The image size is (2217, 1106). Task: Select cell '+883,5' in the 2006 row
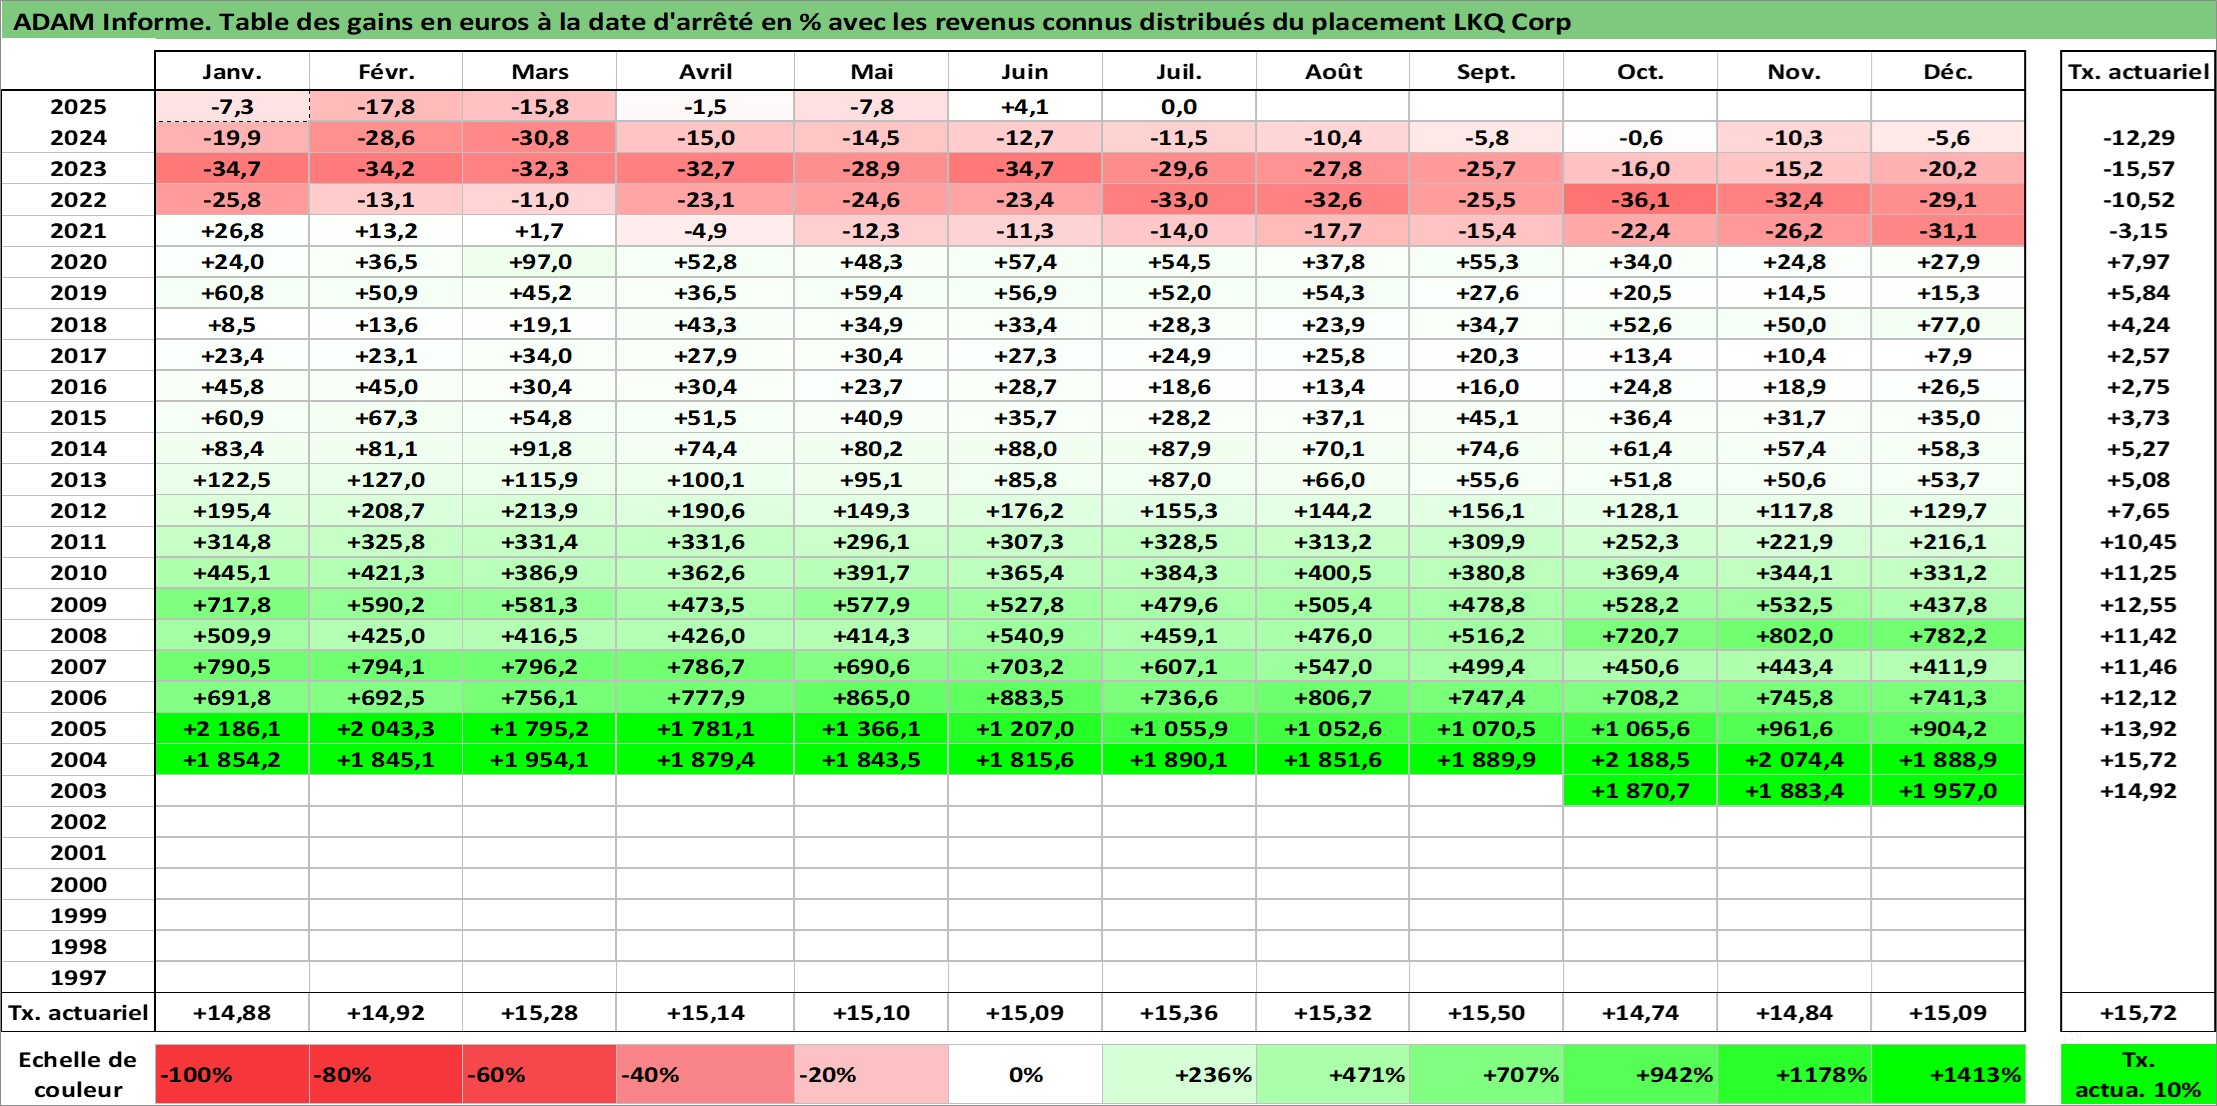1025,698
